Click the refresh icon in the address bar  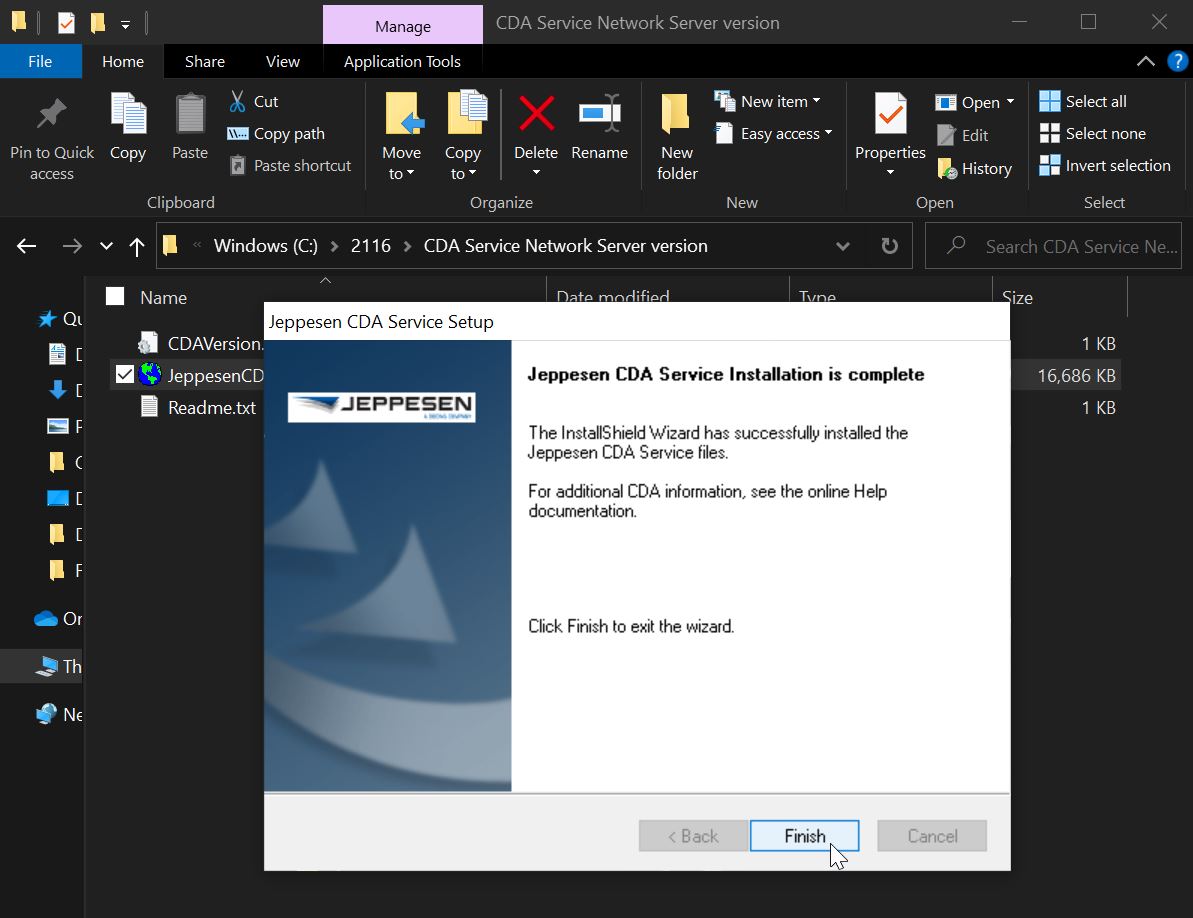tap(889, 245)
